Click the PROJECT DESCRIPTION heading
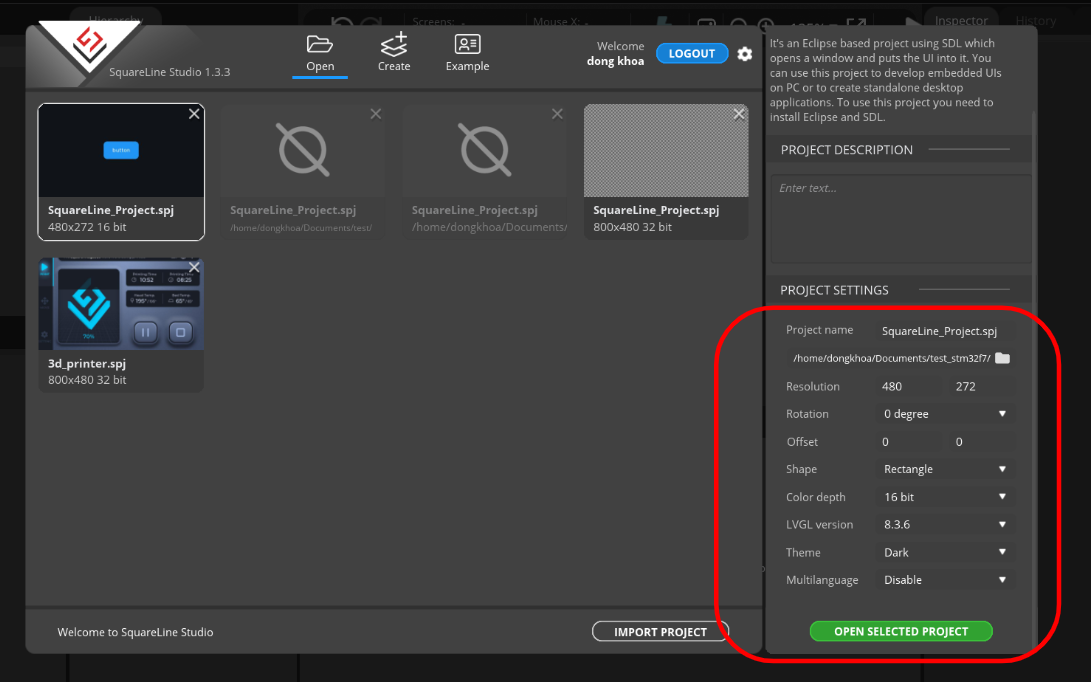Viewport: 1091px width, 682px height. 847,150
